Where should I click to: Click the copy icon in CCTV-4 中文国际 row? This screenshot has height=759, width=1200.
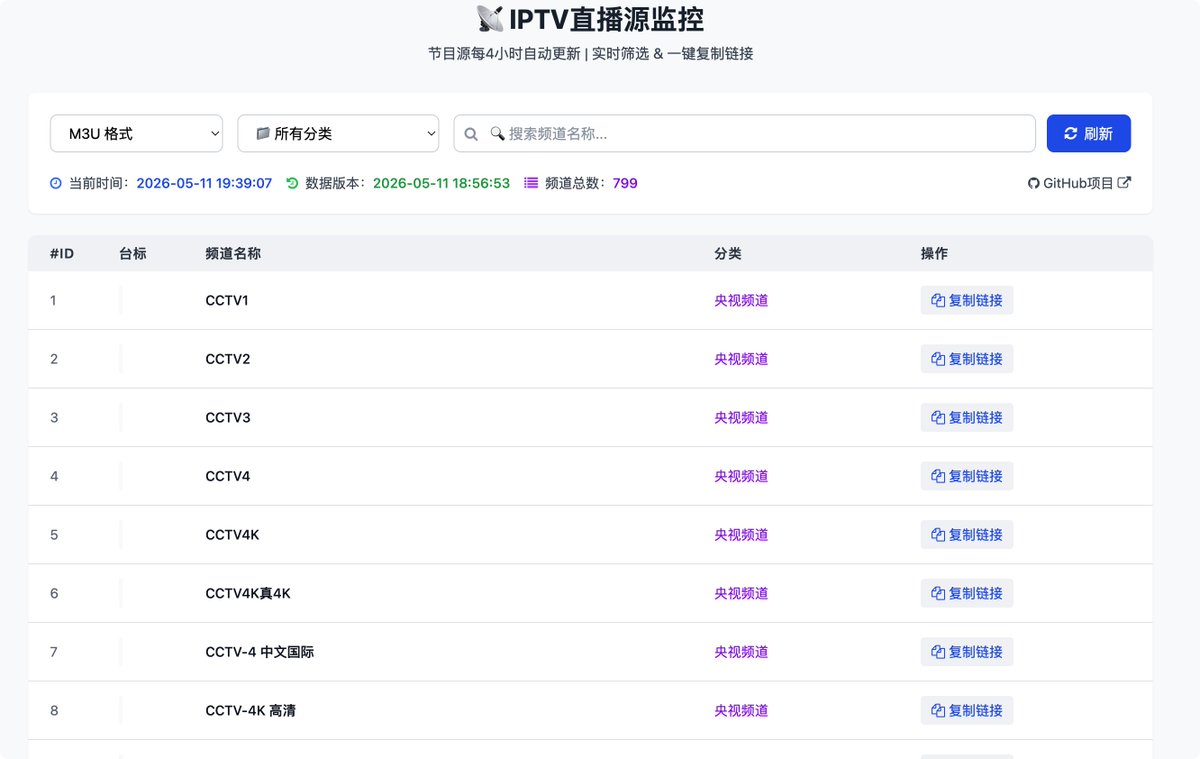point(938,652)
